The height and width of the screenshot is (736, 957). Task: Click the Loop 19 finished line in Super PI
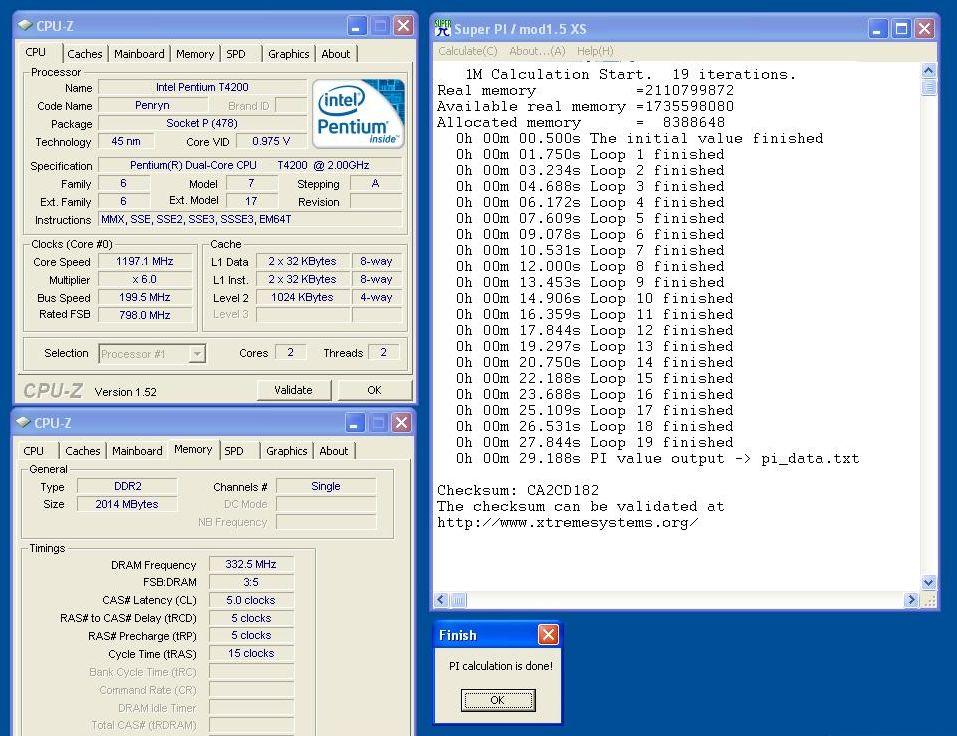tap(594, 442)
